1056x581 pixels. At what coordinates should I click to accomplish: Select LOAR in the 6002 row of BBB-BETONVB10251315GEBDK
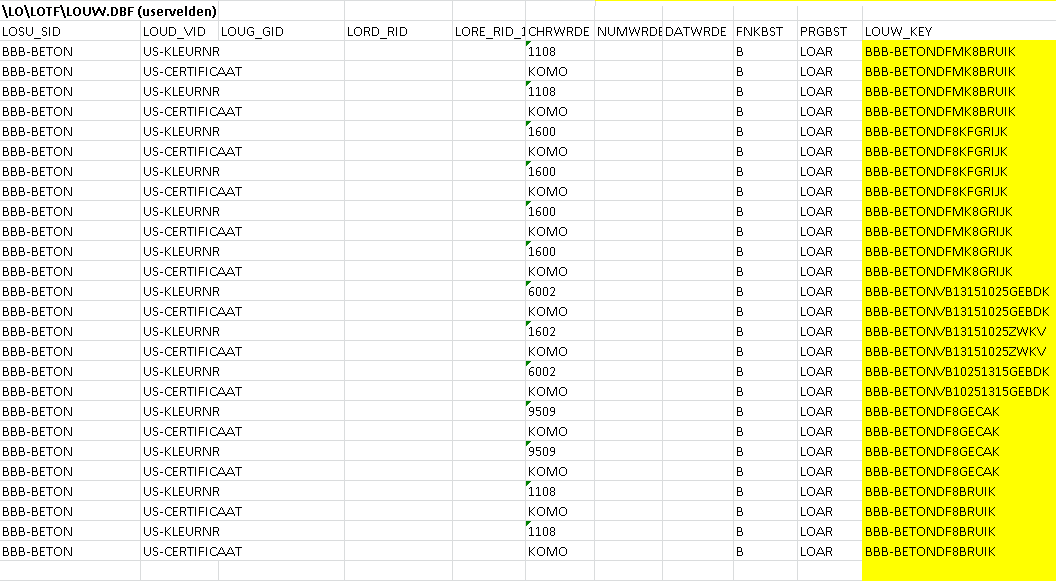pyautogui.click(x=830, y=372)
